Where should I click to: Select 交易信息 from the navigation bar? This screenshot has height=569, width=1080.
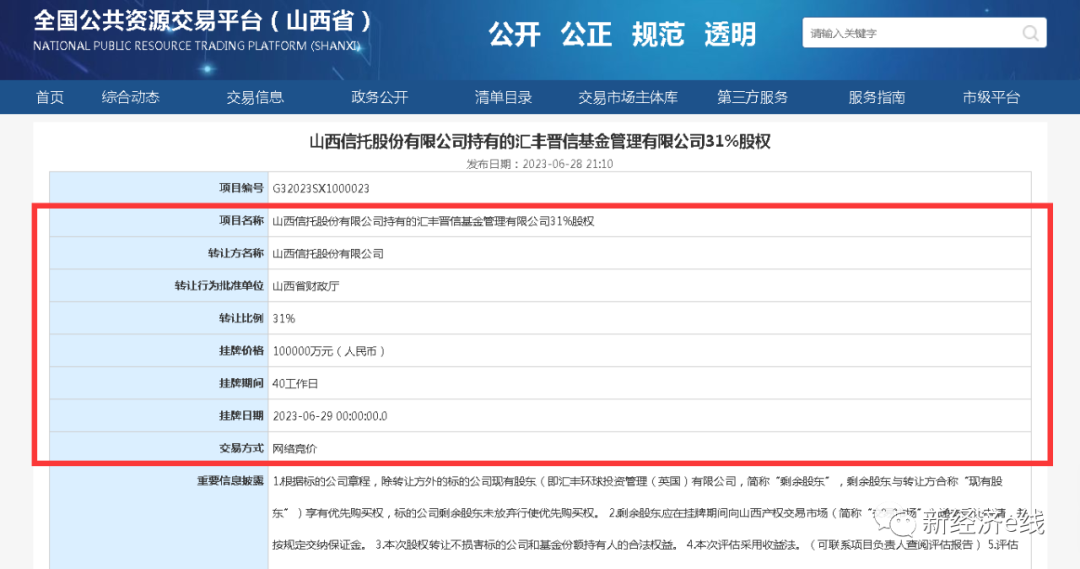coord(255,97)
